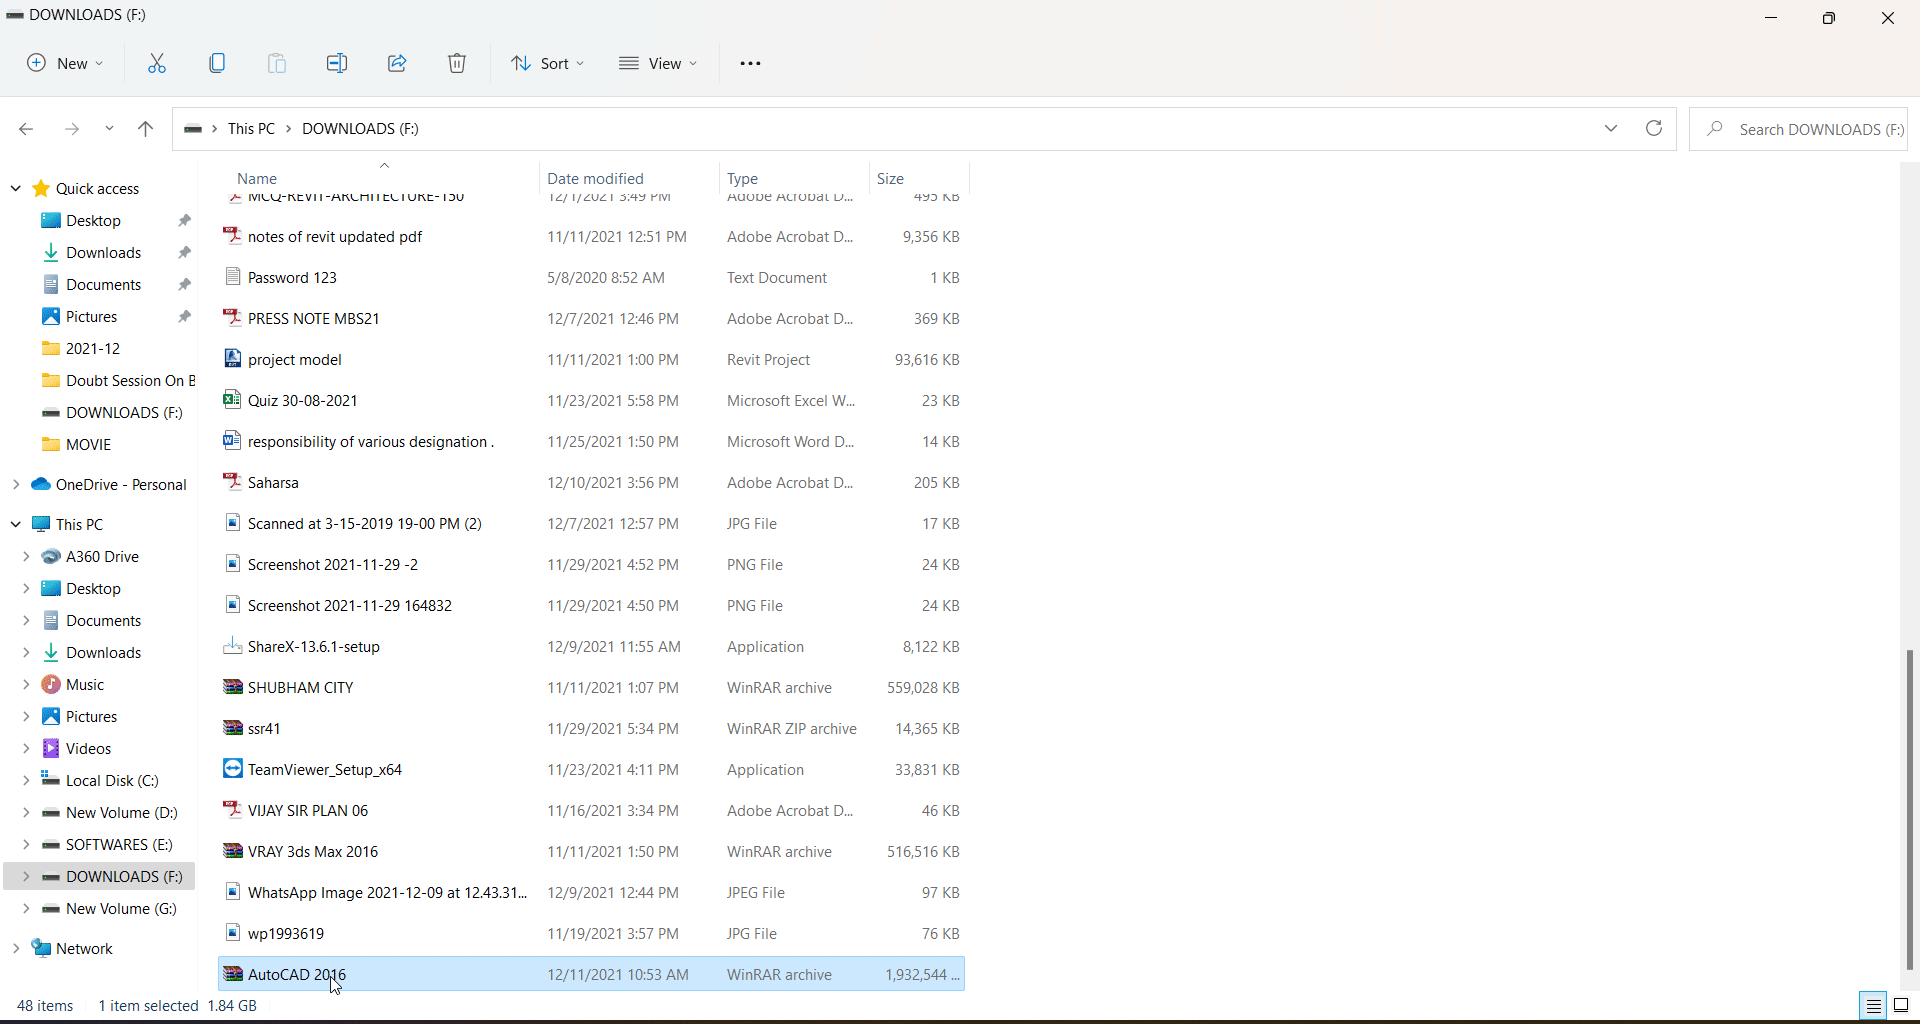Select the TeamViewer_Setup_x64 application icon
This screenshot has width=1920, height=1024.
pyautogui.click(x=232, y=769)
